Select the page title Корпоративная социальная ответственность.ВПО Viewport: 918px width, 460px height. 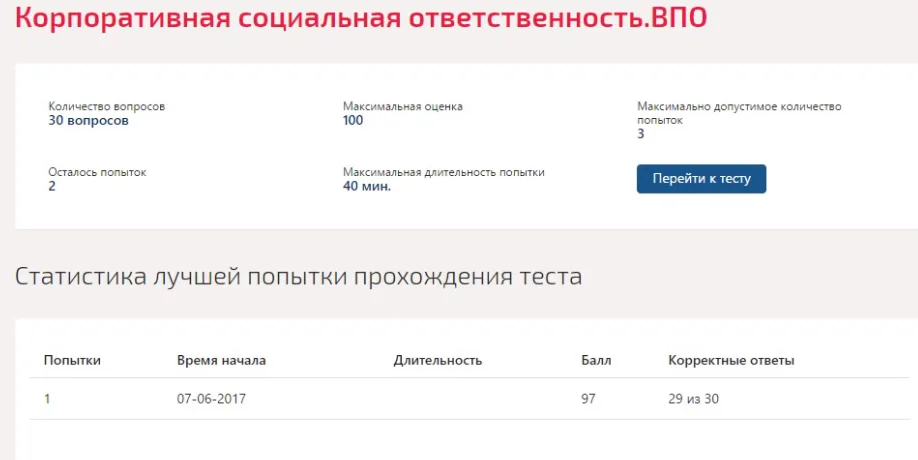click(x=361, y=18)
